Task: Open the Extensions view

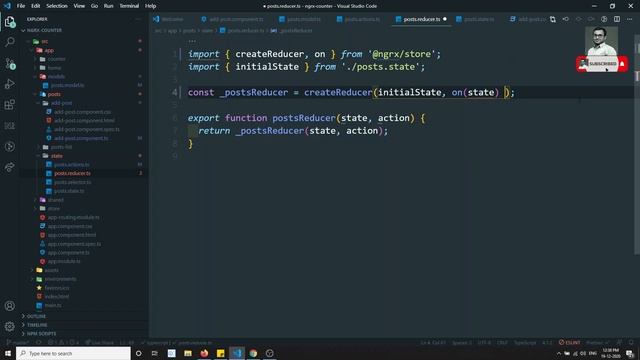Action: (10, 104)
